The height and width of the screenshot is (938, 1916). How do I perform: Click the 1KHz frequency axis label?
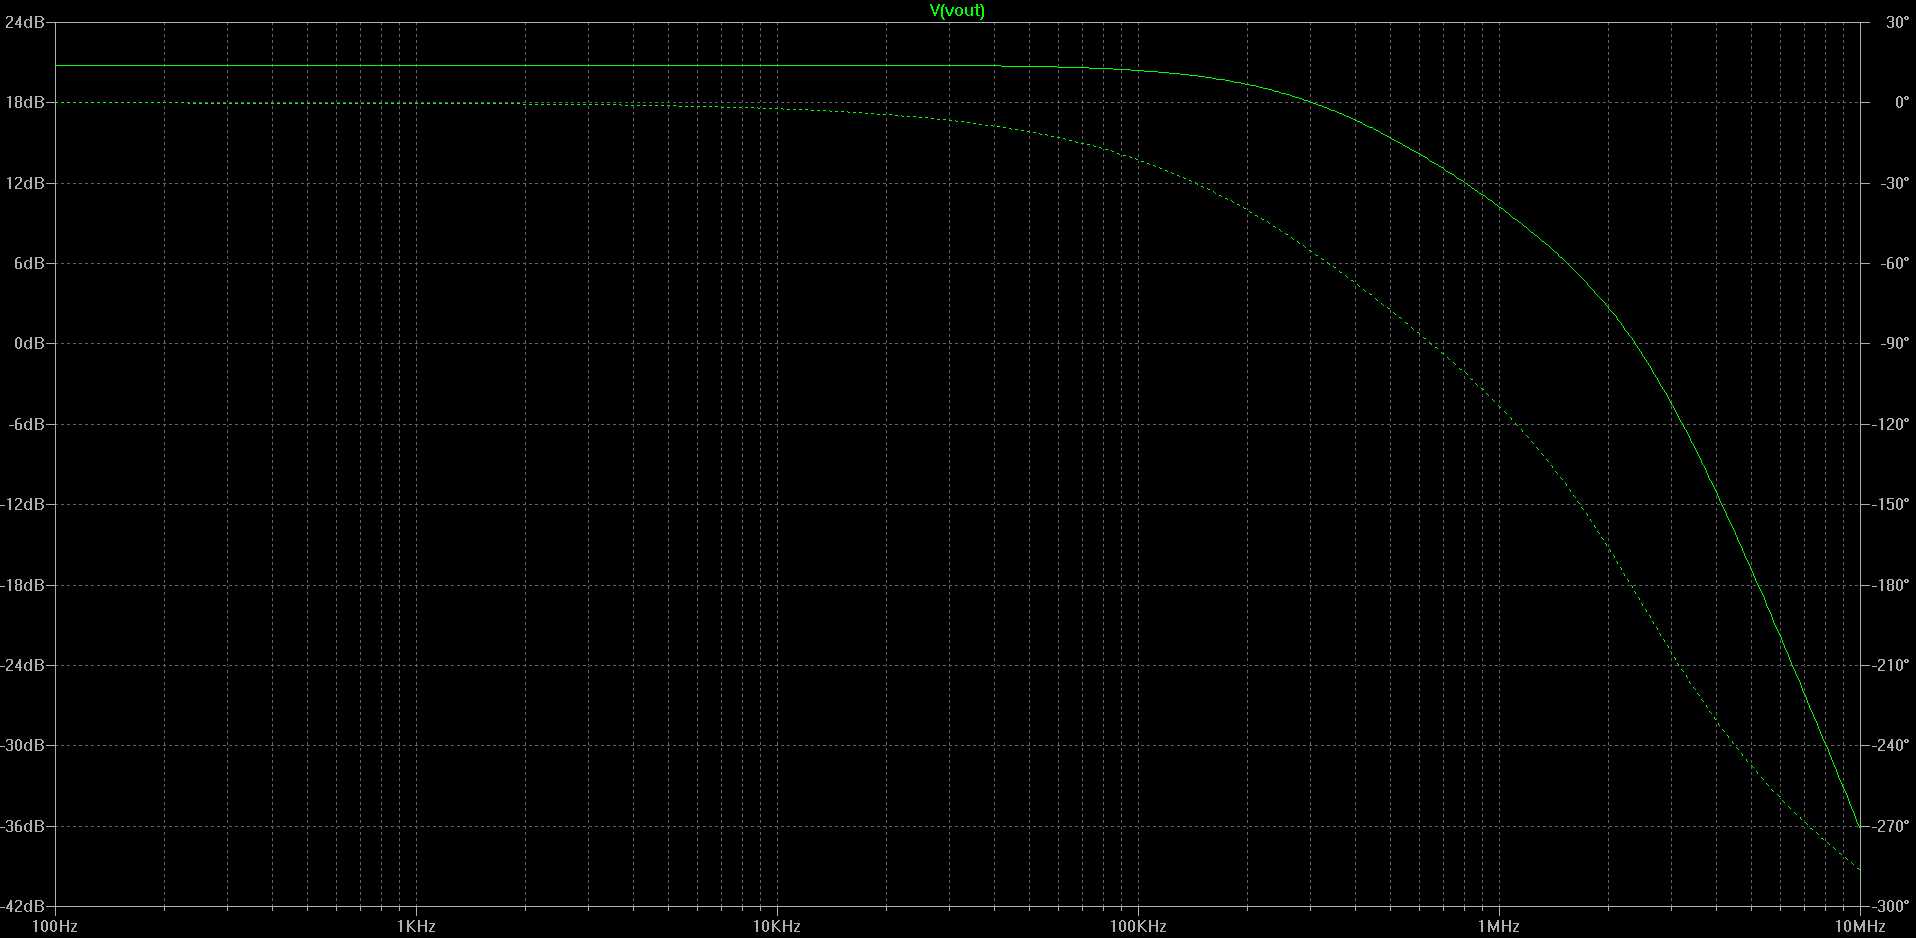click(416, 926)
